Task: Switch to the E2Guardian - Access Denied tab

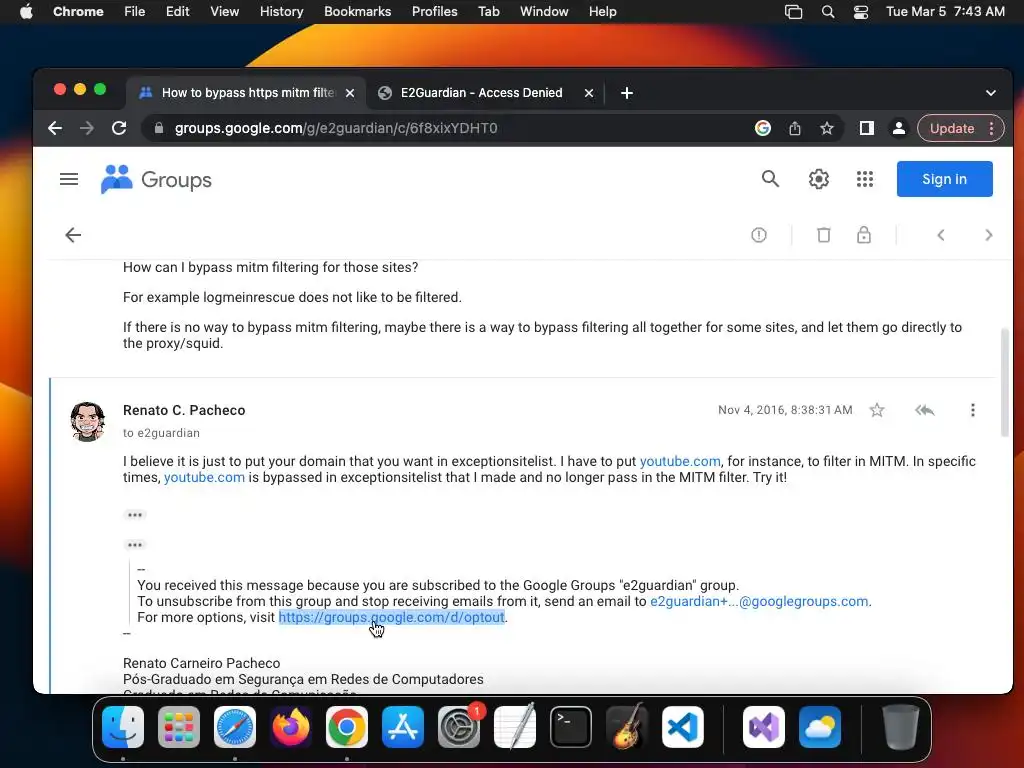Action: pyautogui.click(x=481, y=93)
